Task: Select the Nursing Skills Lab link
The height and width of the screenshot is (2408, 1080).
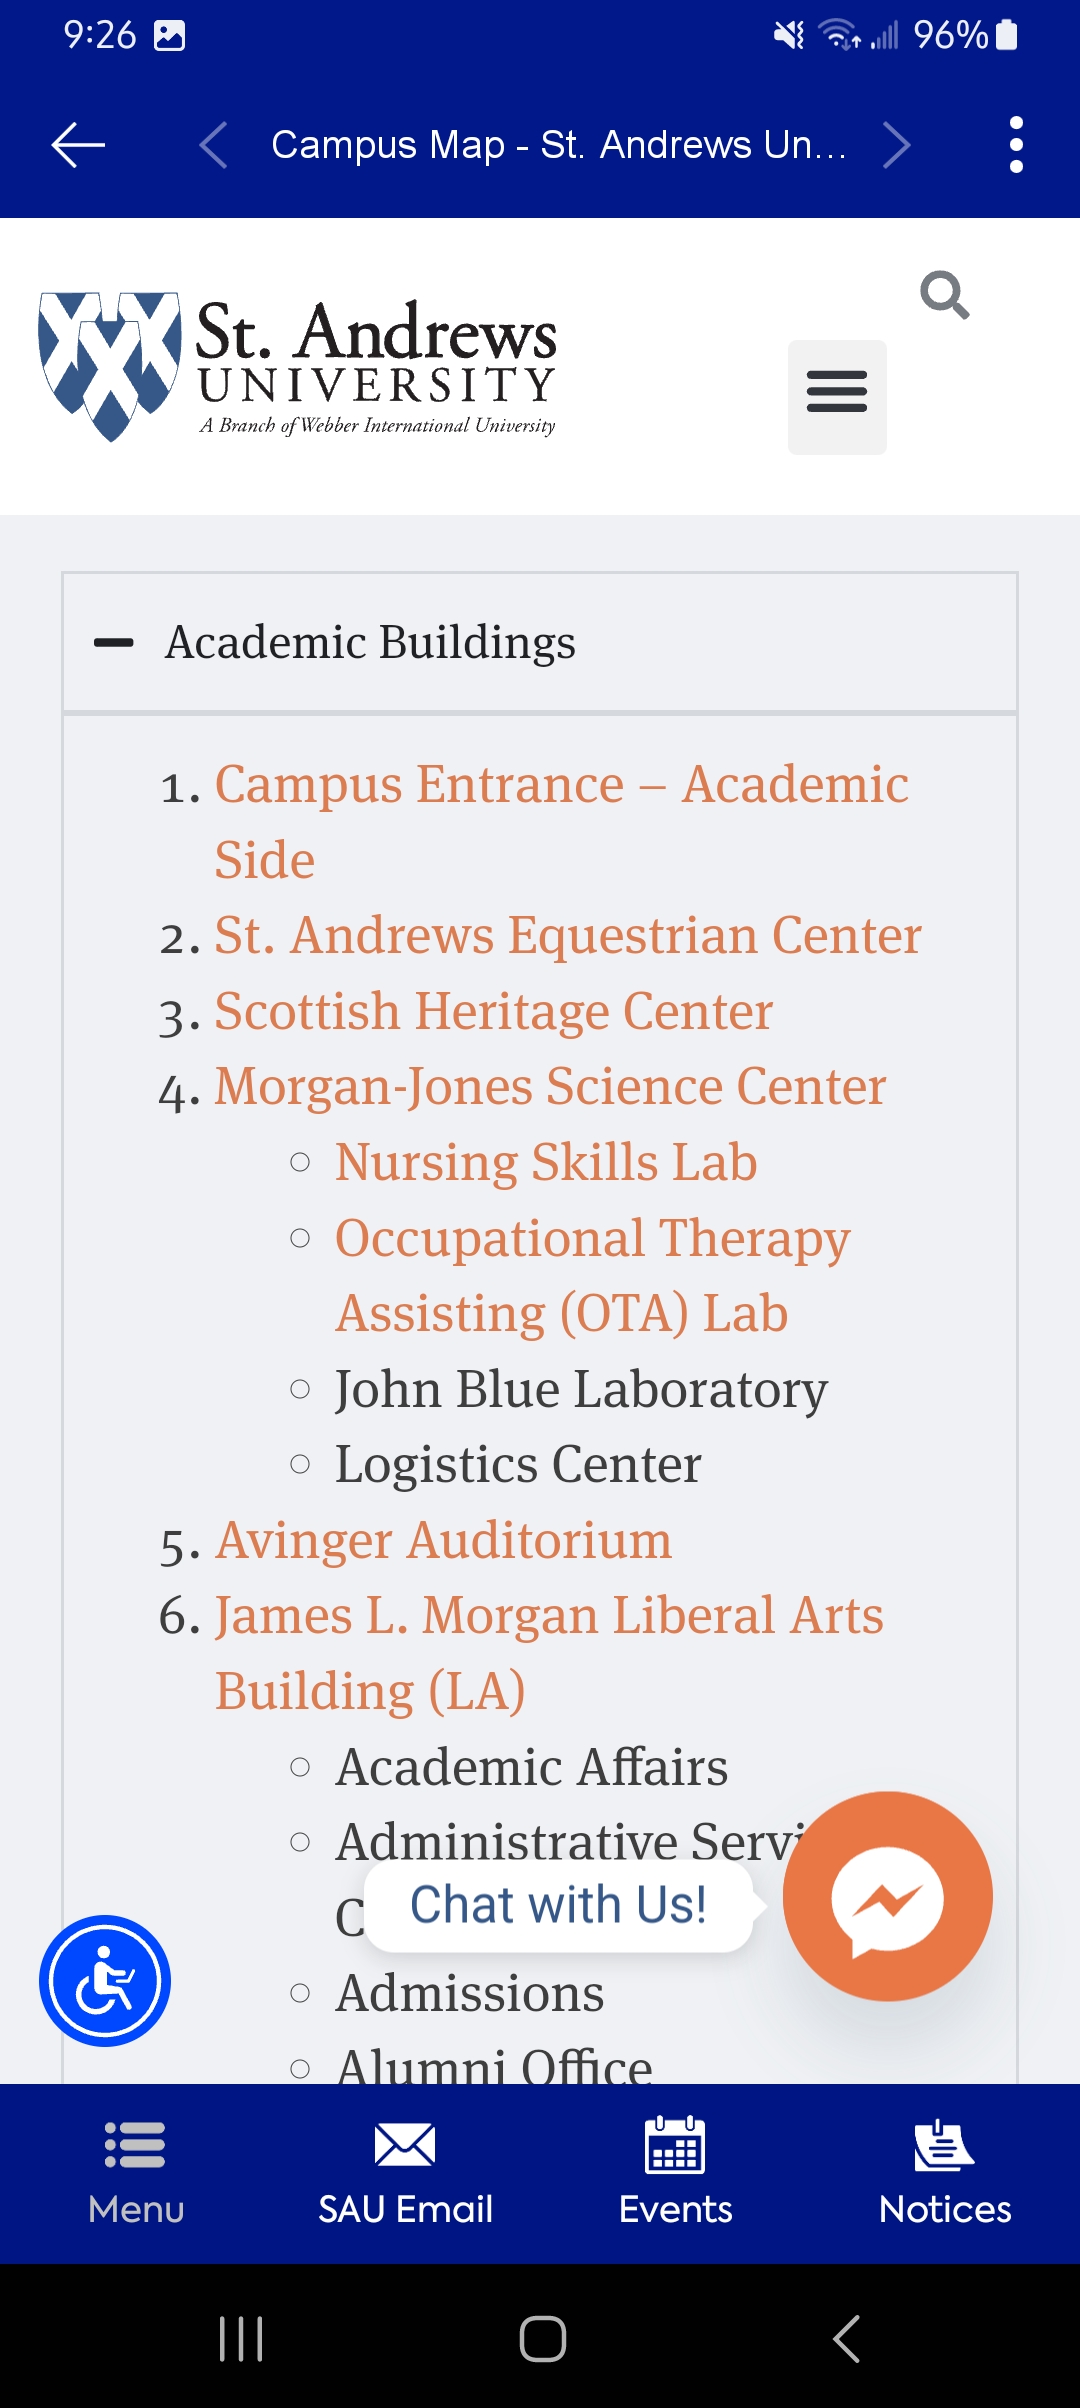Action: (x=546, y=1162)
